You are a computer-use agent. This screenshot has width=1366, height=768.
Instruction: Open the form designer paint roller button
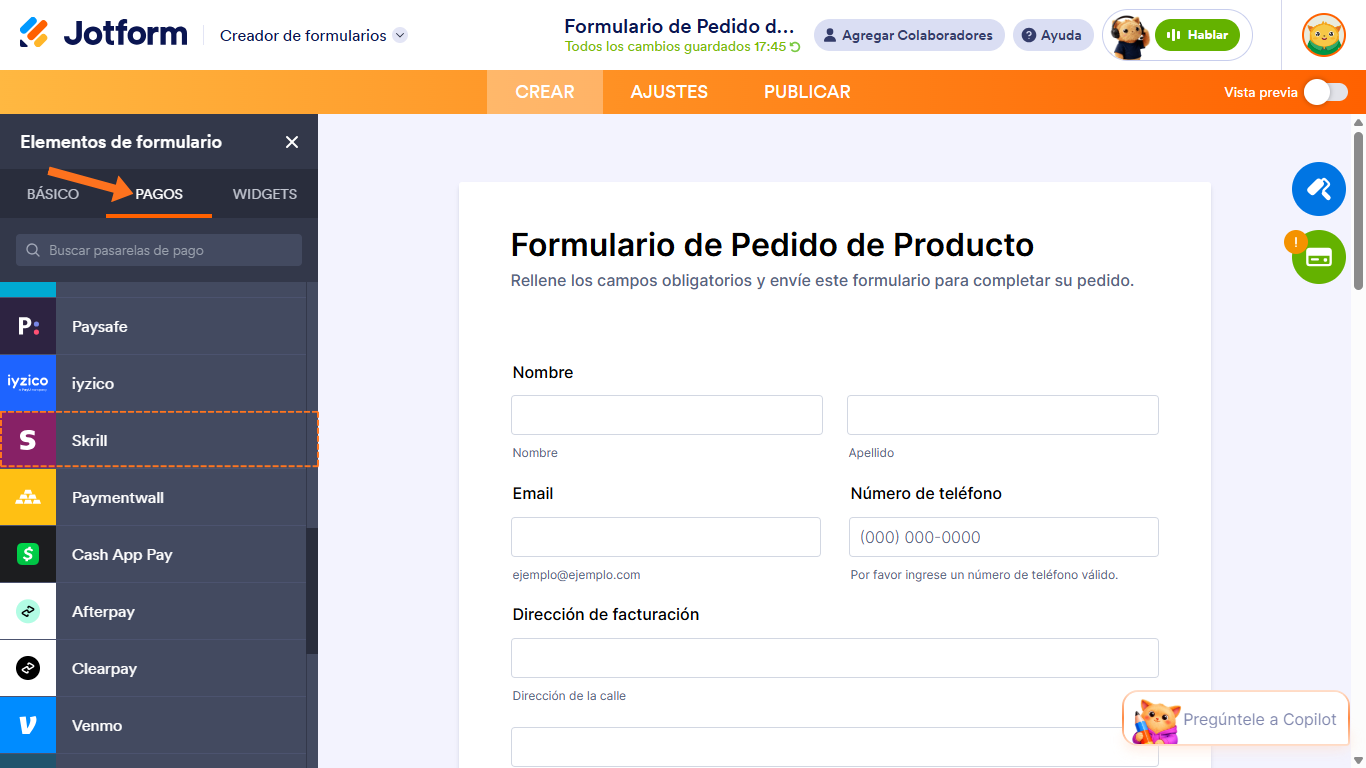(x=1319, y=189)
